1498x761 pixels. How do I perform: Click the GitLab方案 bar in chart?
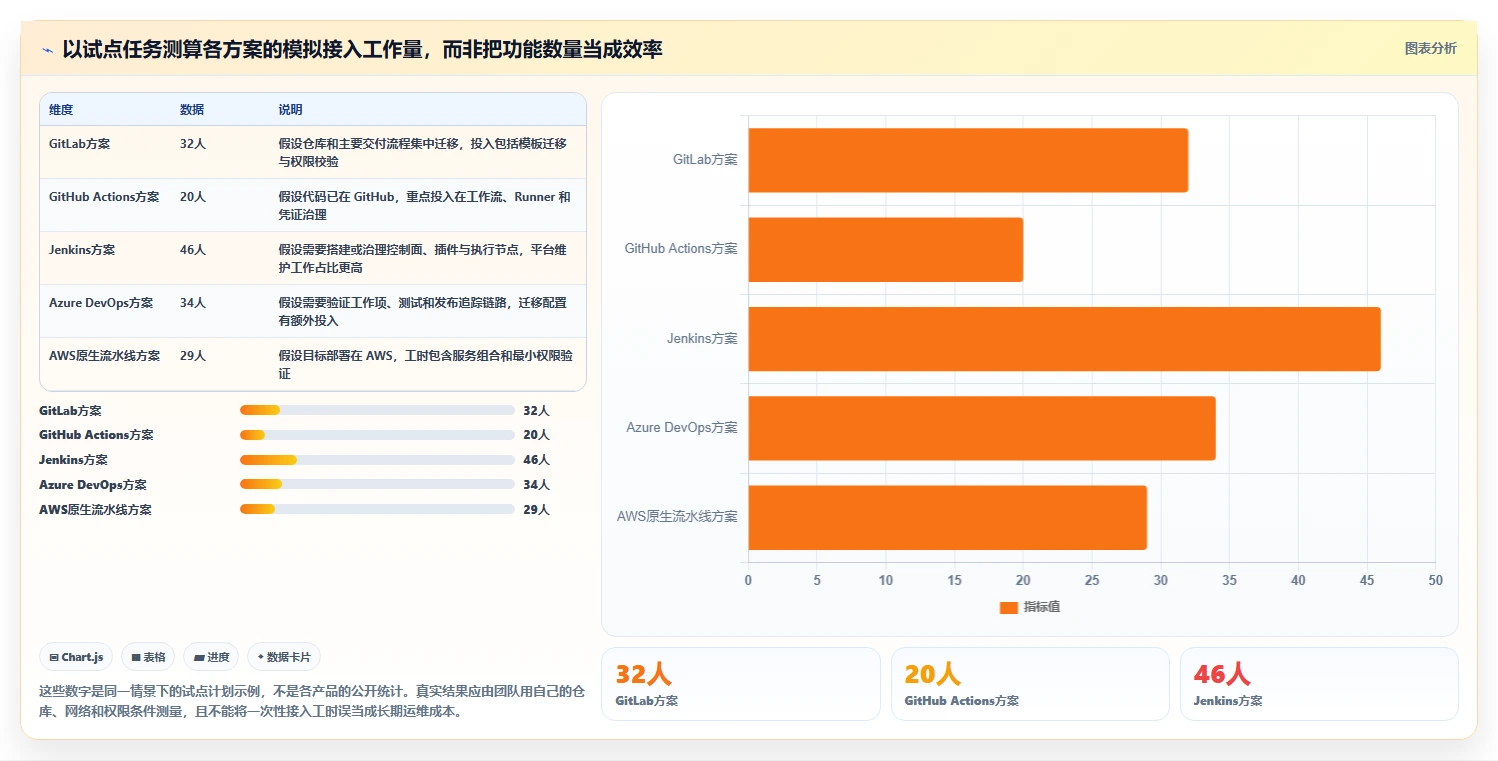(968, 160)
